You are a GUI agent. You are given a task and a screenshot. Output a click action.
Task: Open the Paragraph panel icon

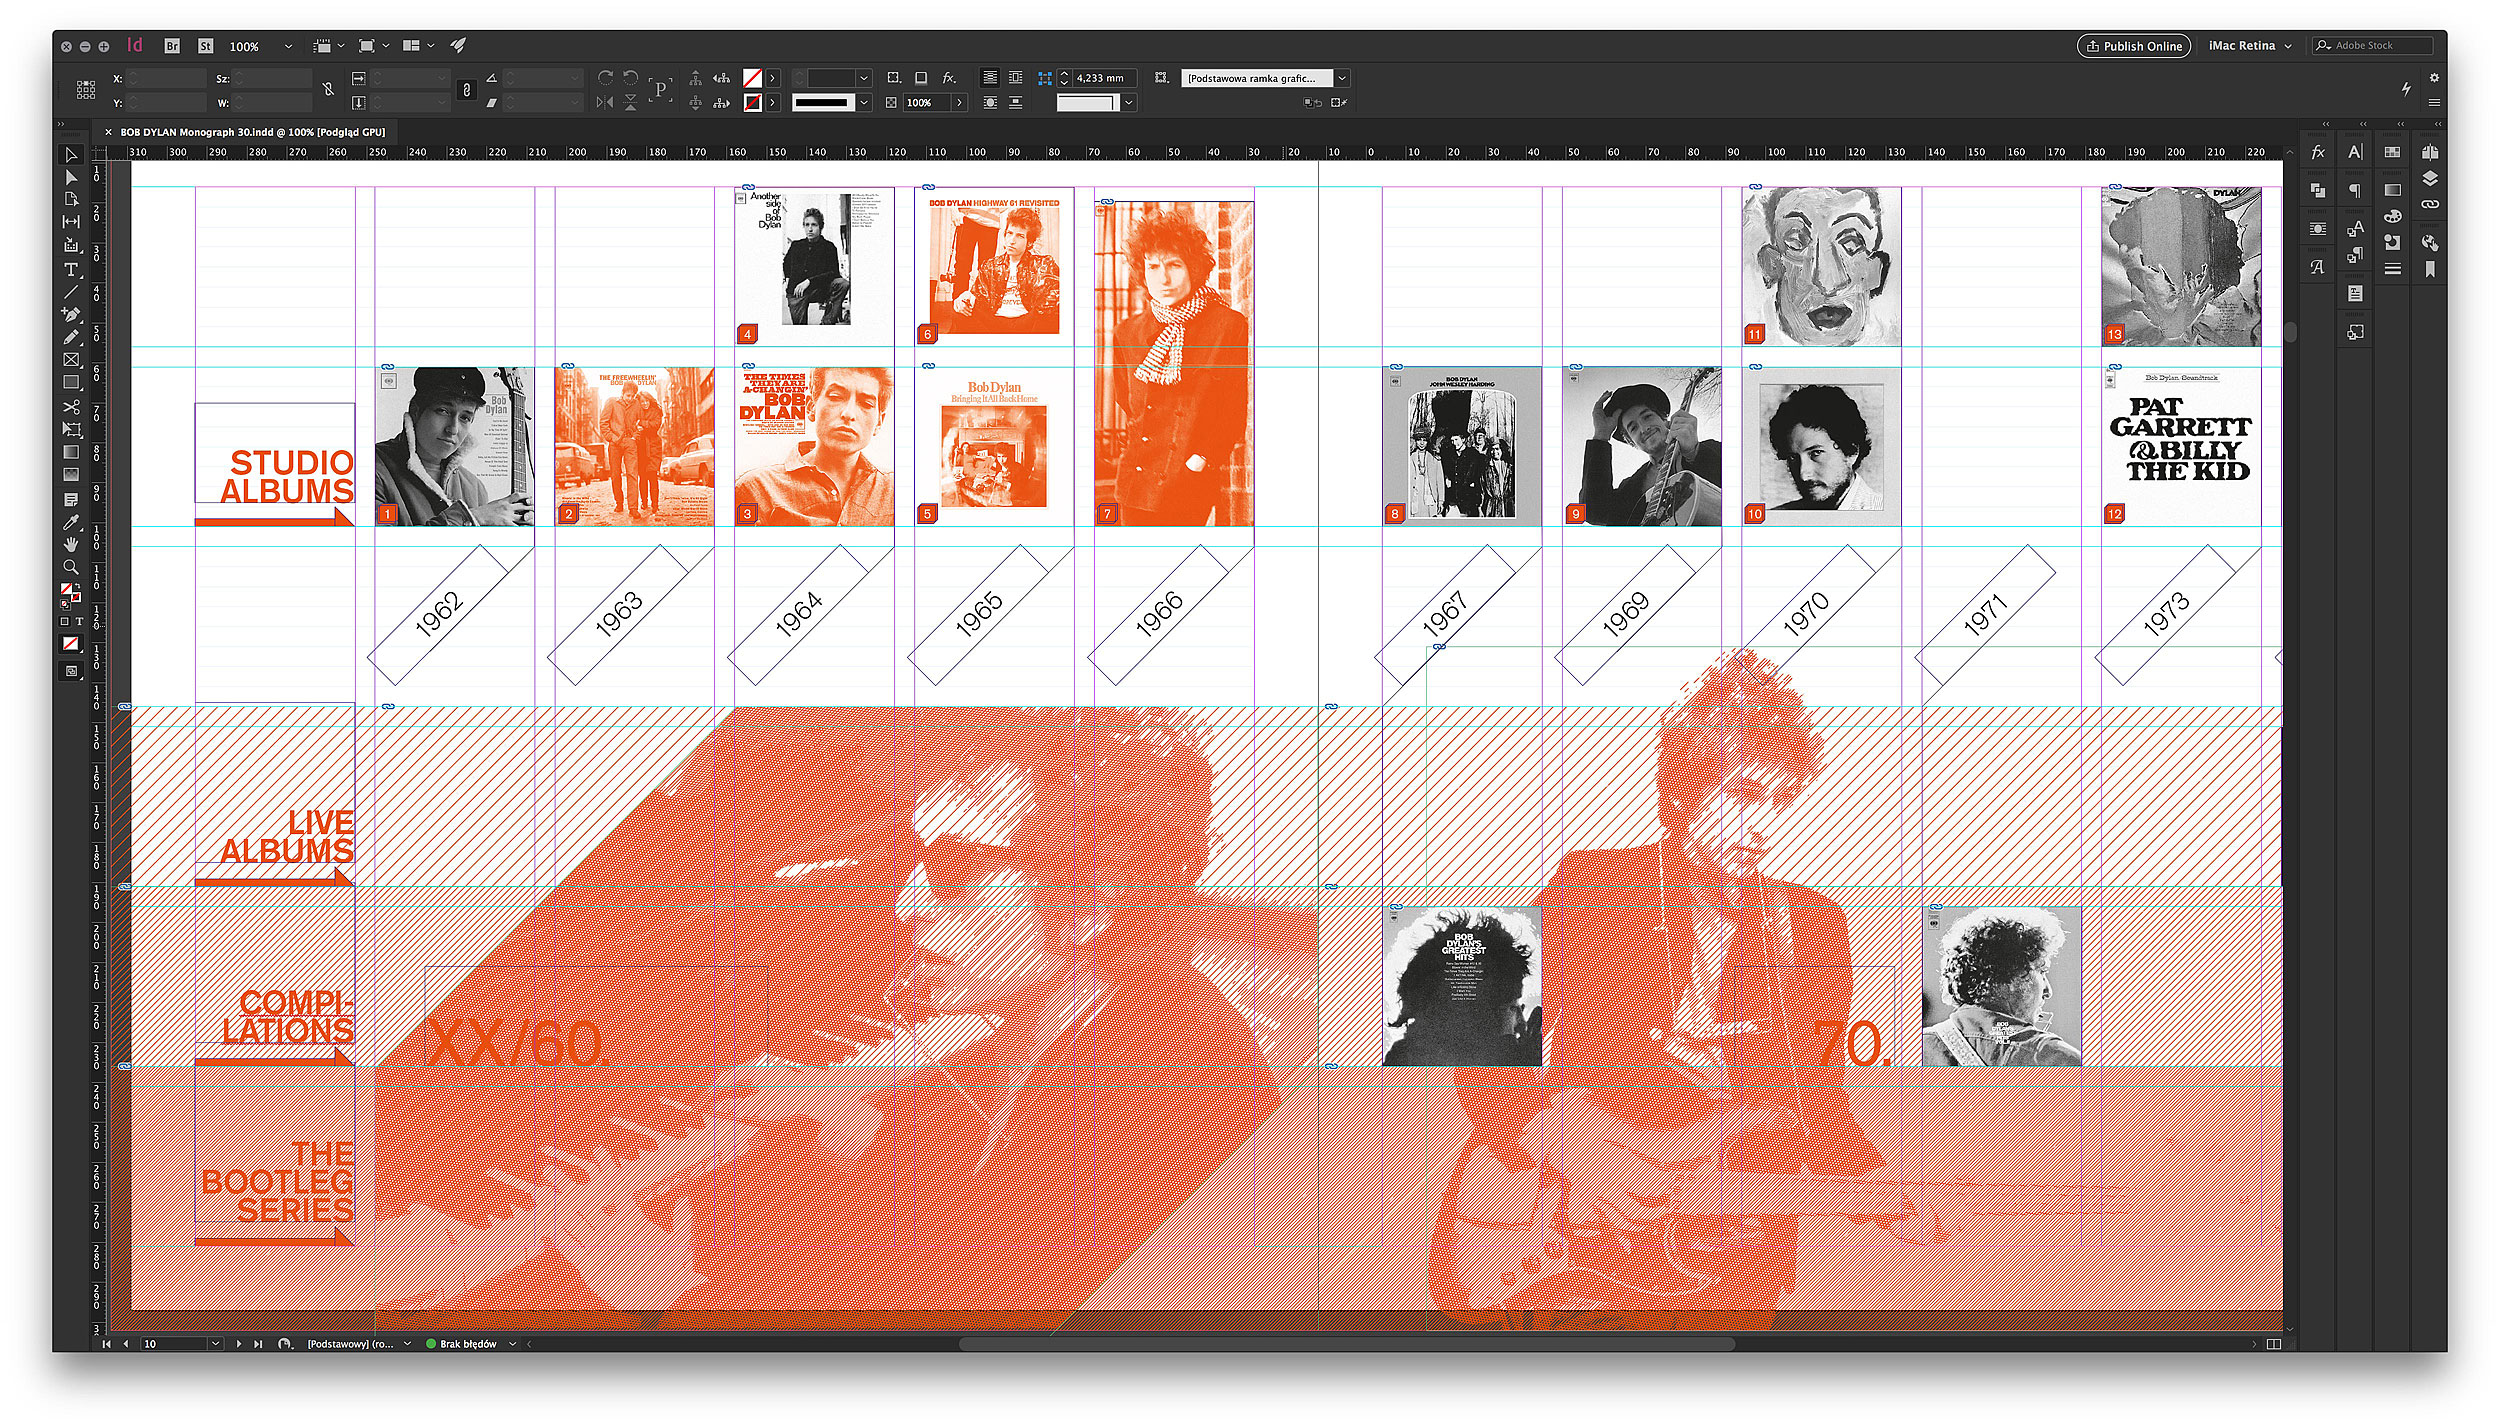[x=2355, y=190]
